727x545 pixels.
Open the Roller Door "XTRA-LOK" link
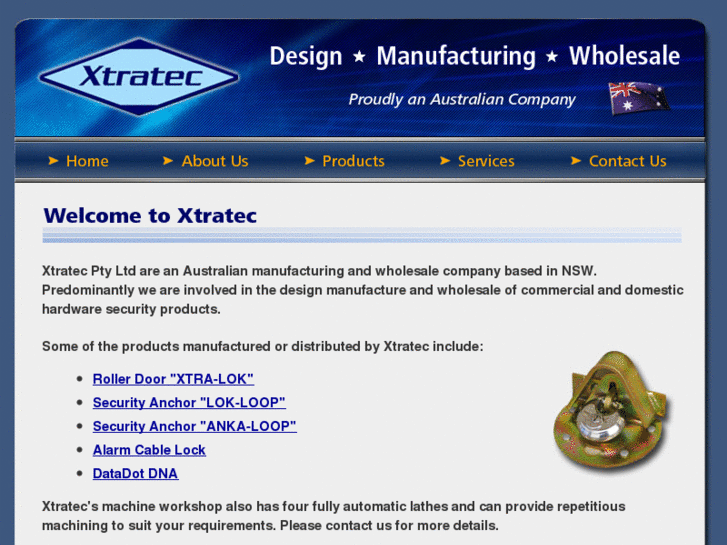click(x=173, y=379)
